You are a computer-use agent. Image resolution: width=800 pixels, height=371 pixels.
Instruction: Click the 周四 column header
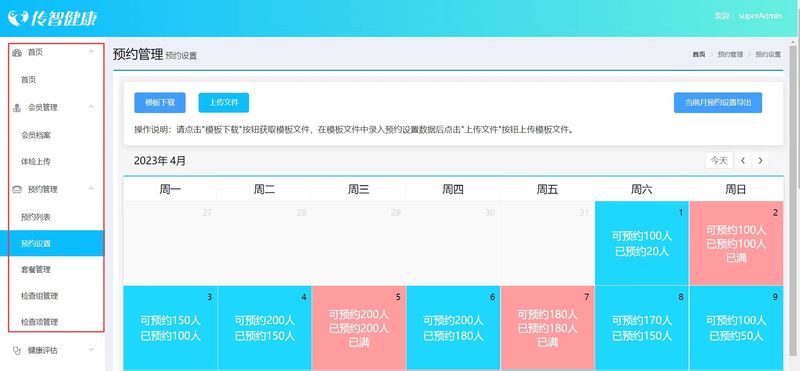pyautogui.click(x=453, y=190)
